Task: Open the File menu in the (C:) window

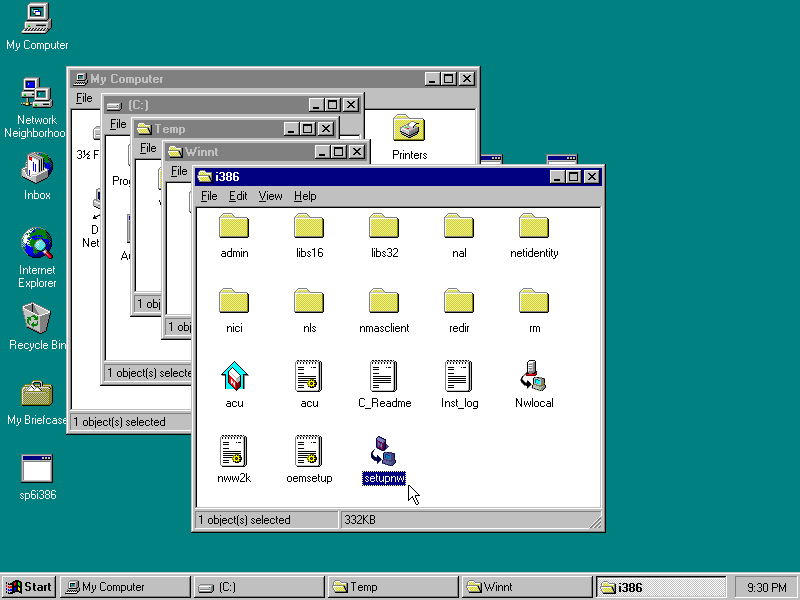Action: 118,124
